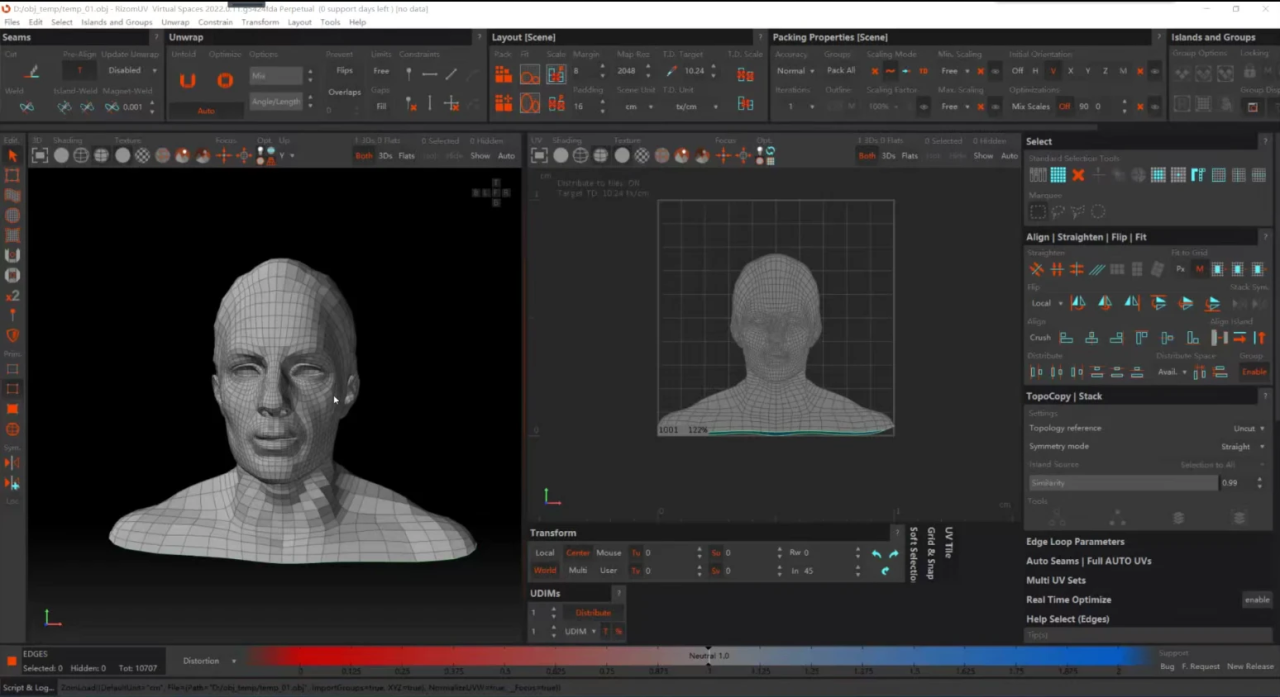Click the top Scale icon in Layout panel

click(x=556, y=75)
